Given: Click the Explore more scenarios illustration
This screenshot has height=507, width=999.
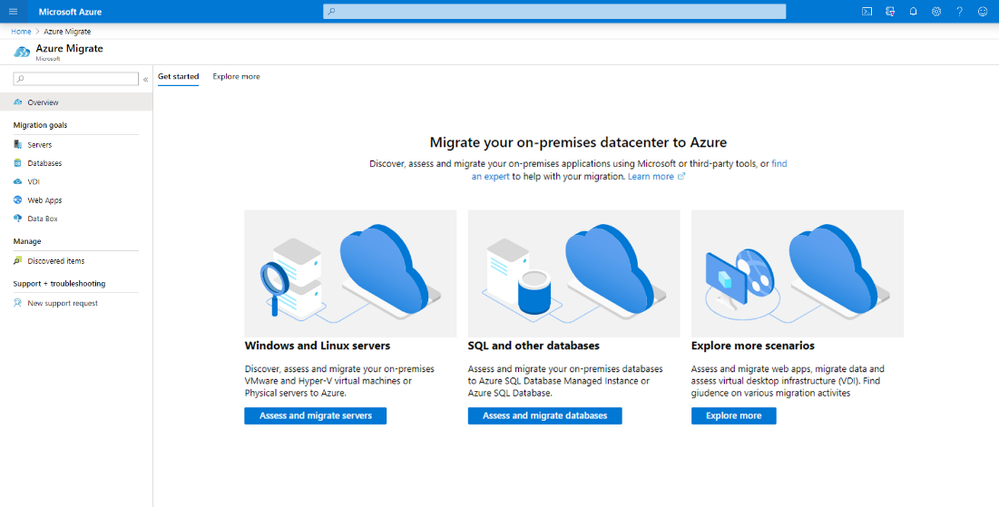Looking at the screenshot, I should [x=798, y=273].
